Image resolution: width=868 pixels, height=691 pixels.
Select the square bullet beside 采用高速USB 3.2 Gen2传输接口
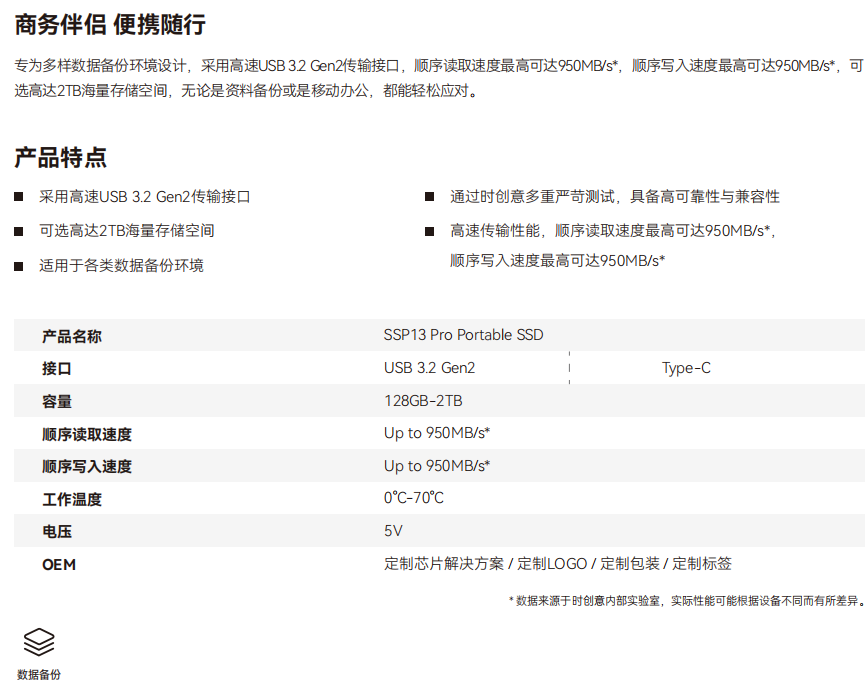pyautogui.click(x=15, y=196)
